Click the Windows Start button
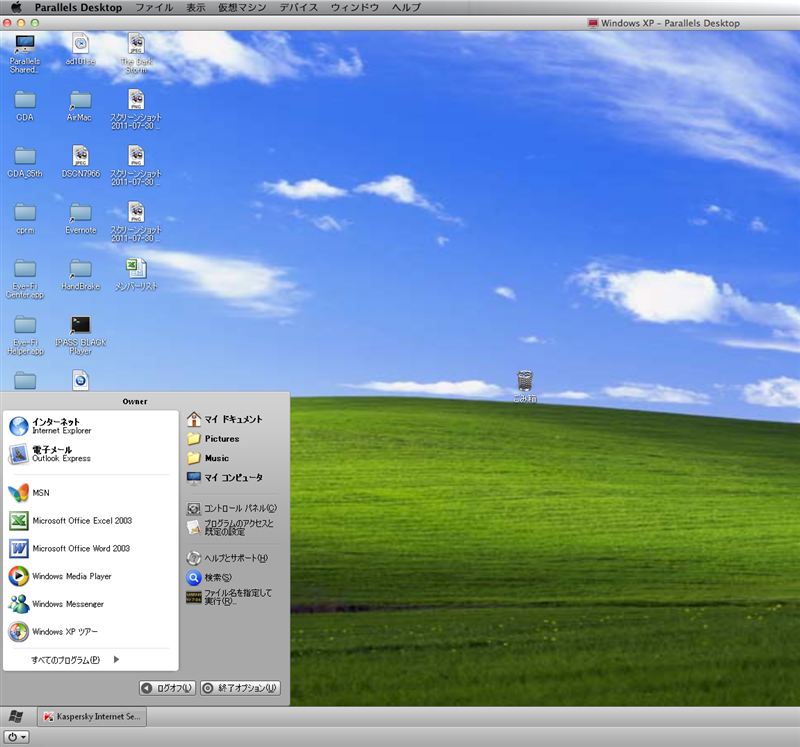Viewport: 800px width, 747px height. pyautogui.click(x=16, y=716)
